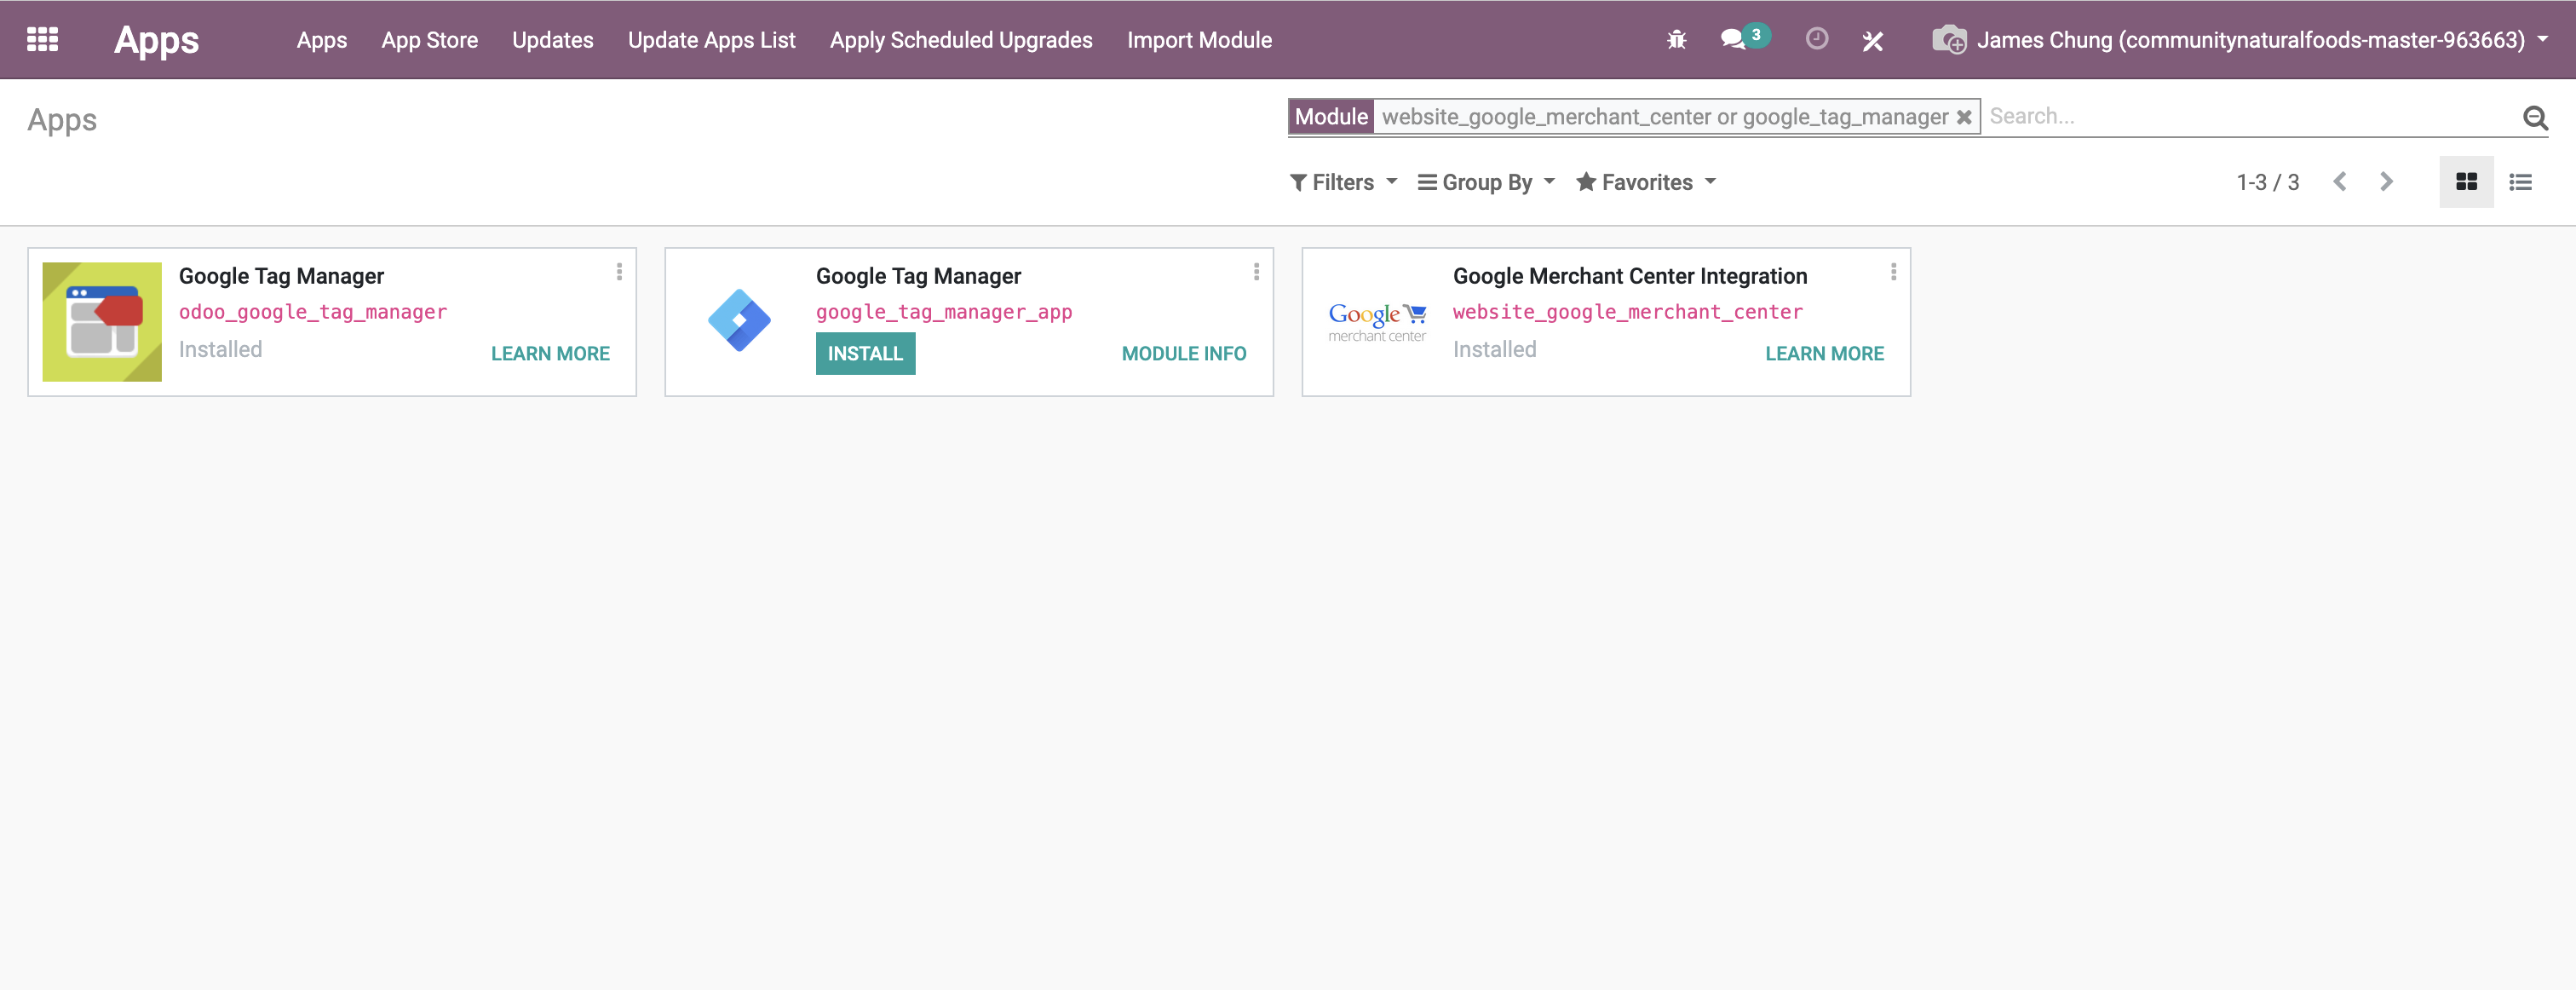Install google_tag_manager_app module
Image resolution: width=2576 pixels, height=990 pixels.
pyautogui.click(x=865, y=353)
